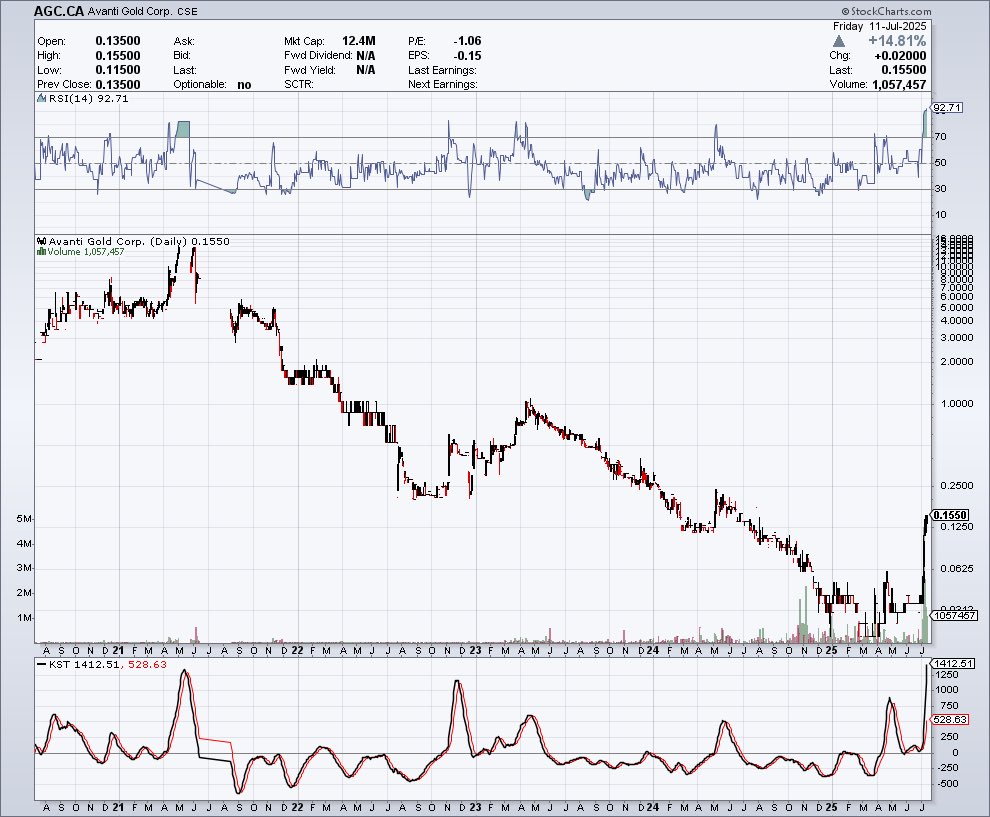Image resolution: width=990 pixels, height=817 pixels.
Task: Click the Optionable value no
Action: point(244,85)
